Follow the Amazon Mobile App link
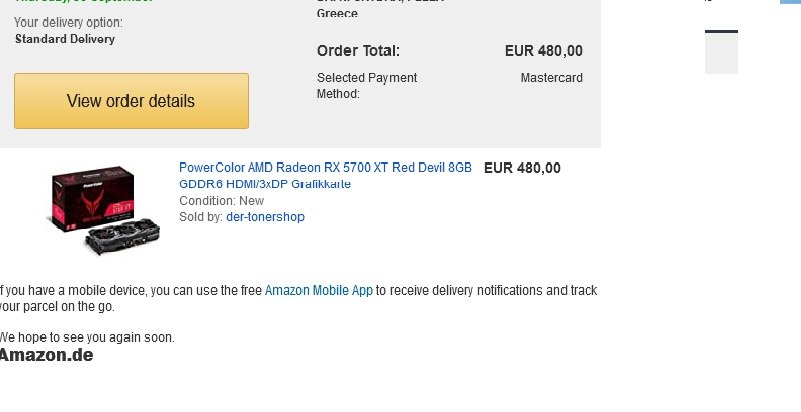This screenshot has height=412, width=801. tap(319, 290)
